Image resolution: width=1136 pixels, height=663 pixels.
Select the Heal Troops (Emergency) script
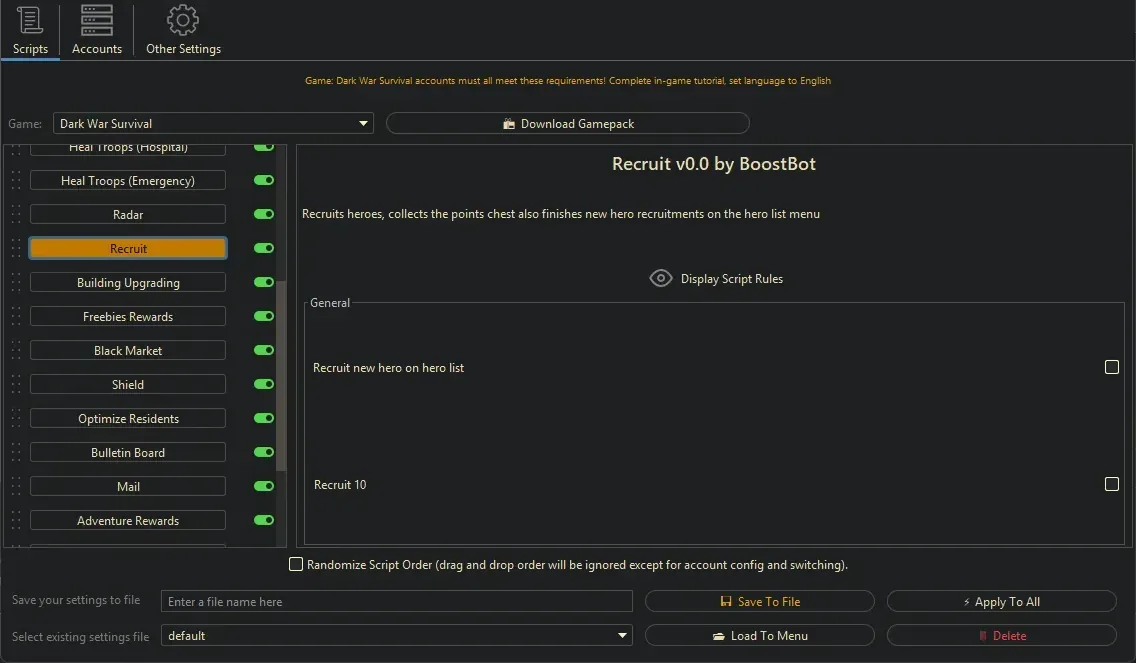click(x=128, y=180)
